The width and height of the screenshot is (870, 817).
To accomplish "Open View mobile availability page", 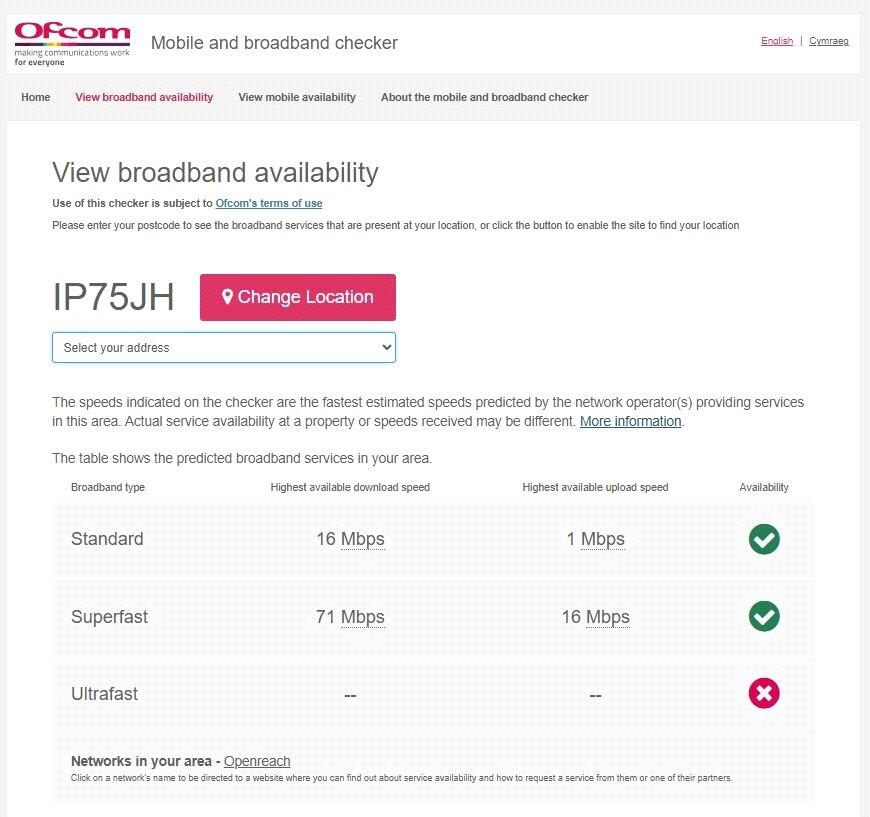I will [297, 98].
